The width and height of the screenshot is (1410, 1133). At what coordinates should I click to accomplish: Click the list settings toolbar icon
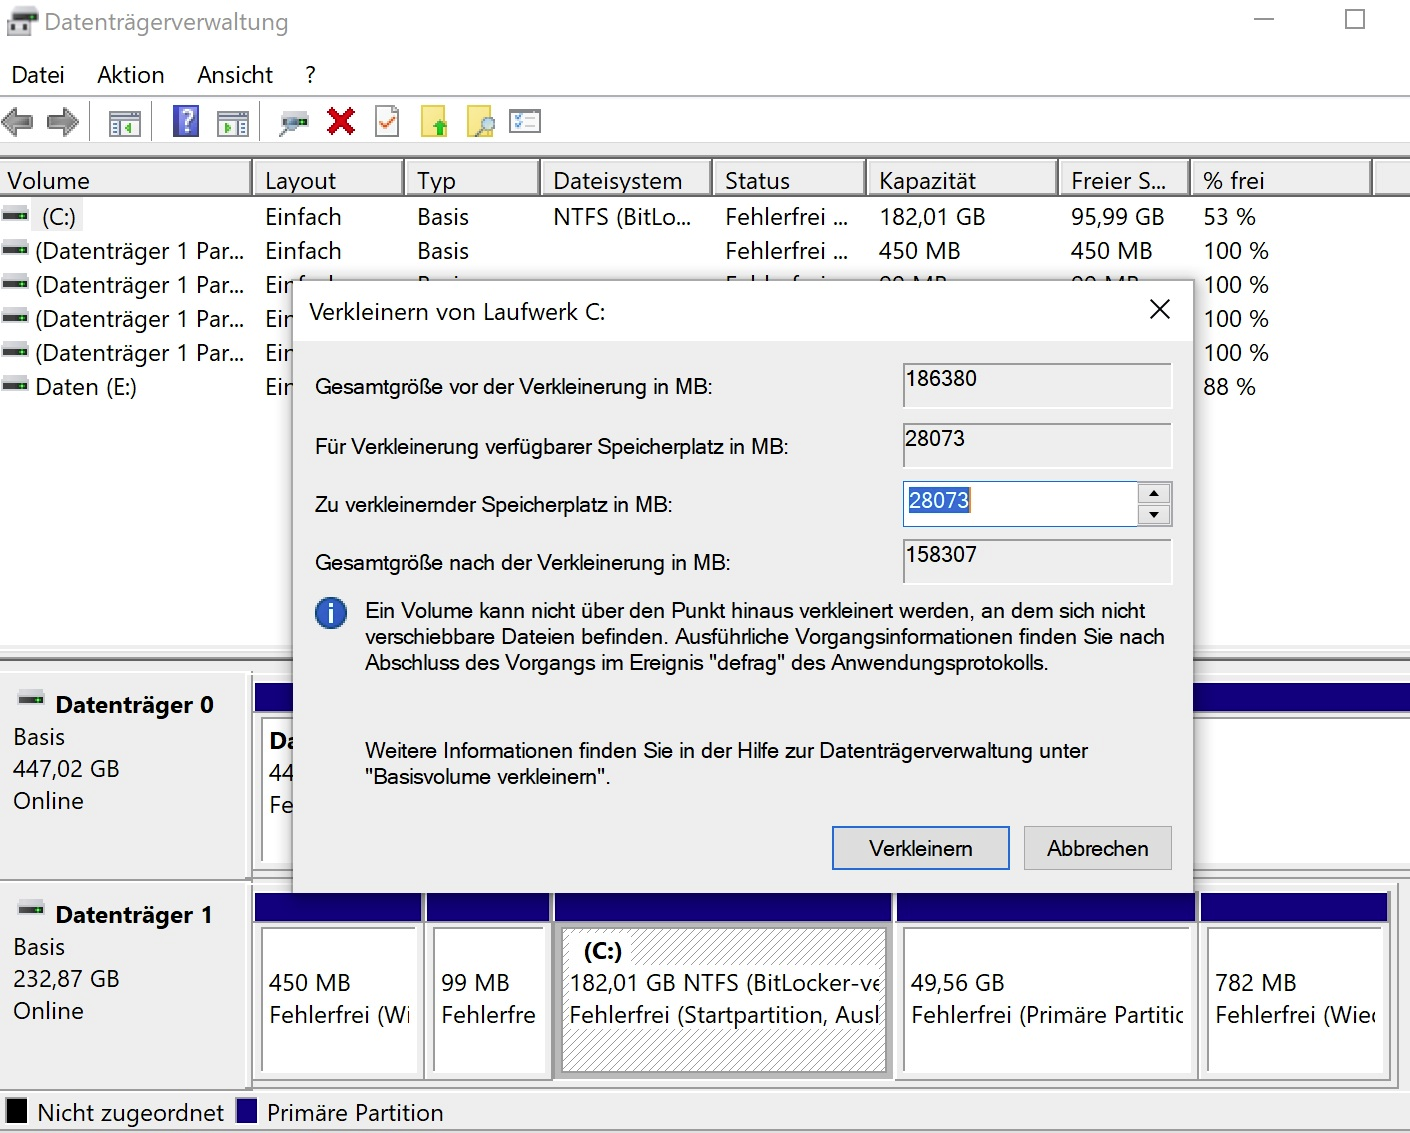[525, 121]
